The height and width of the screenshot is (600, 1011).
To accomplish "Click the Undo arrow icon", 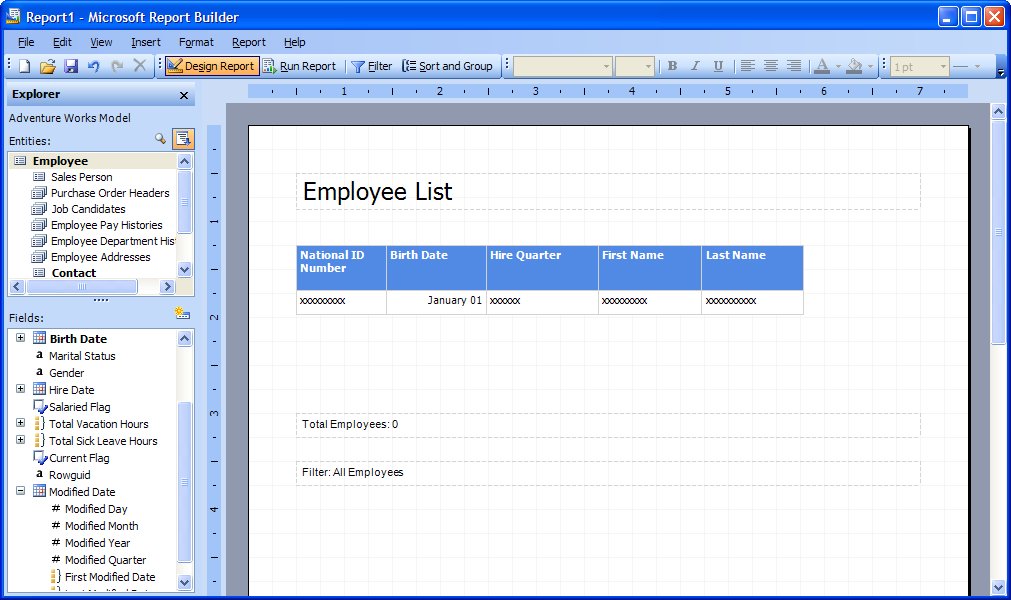I will pos(94,66).
